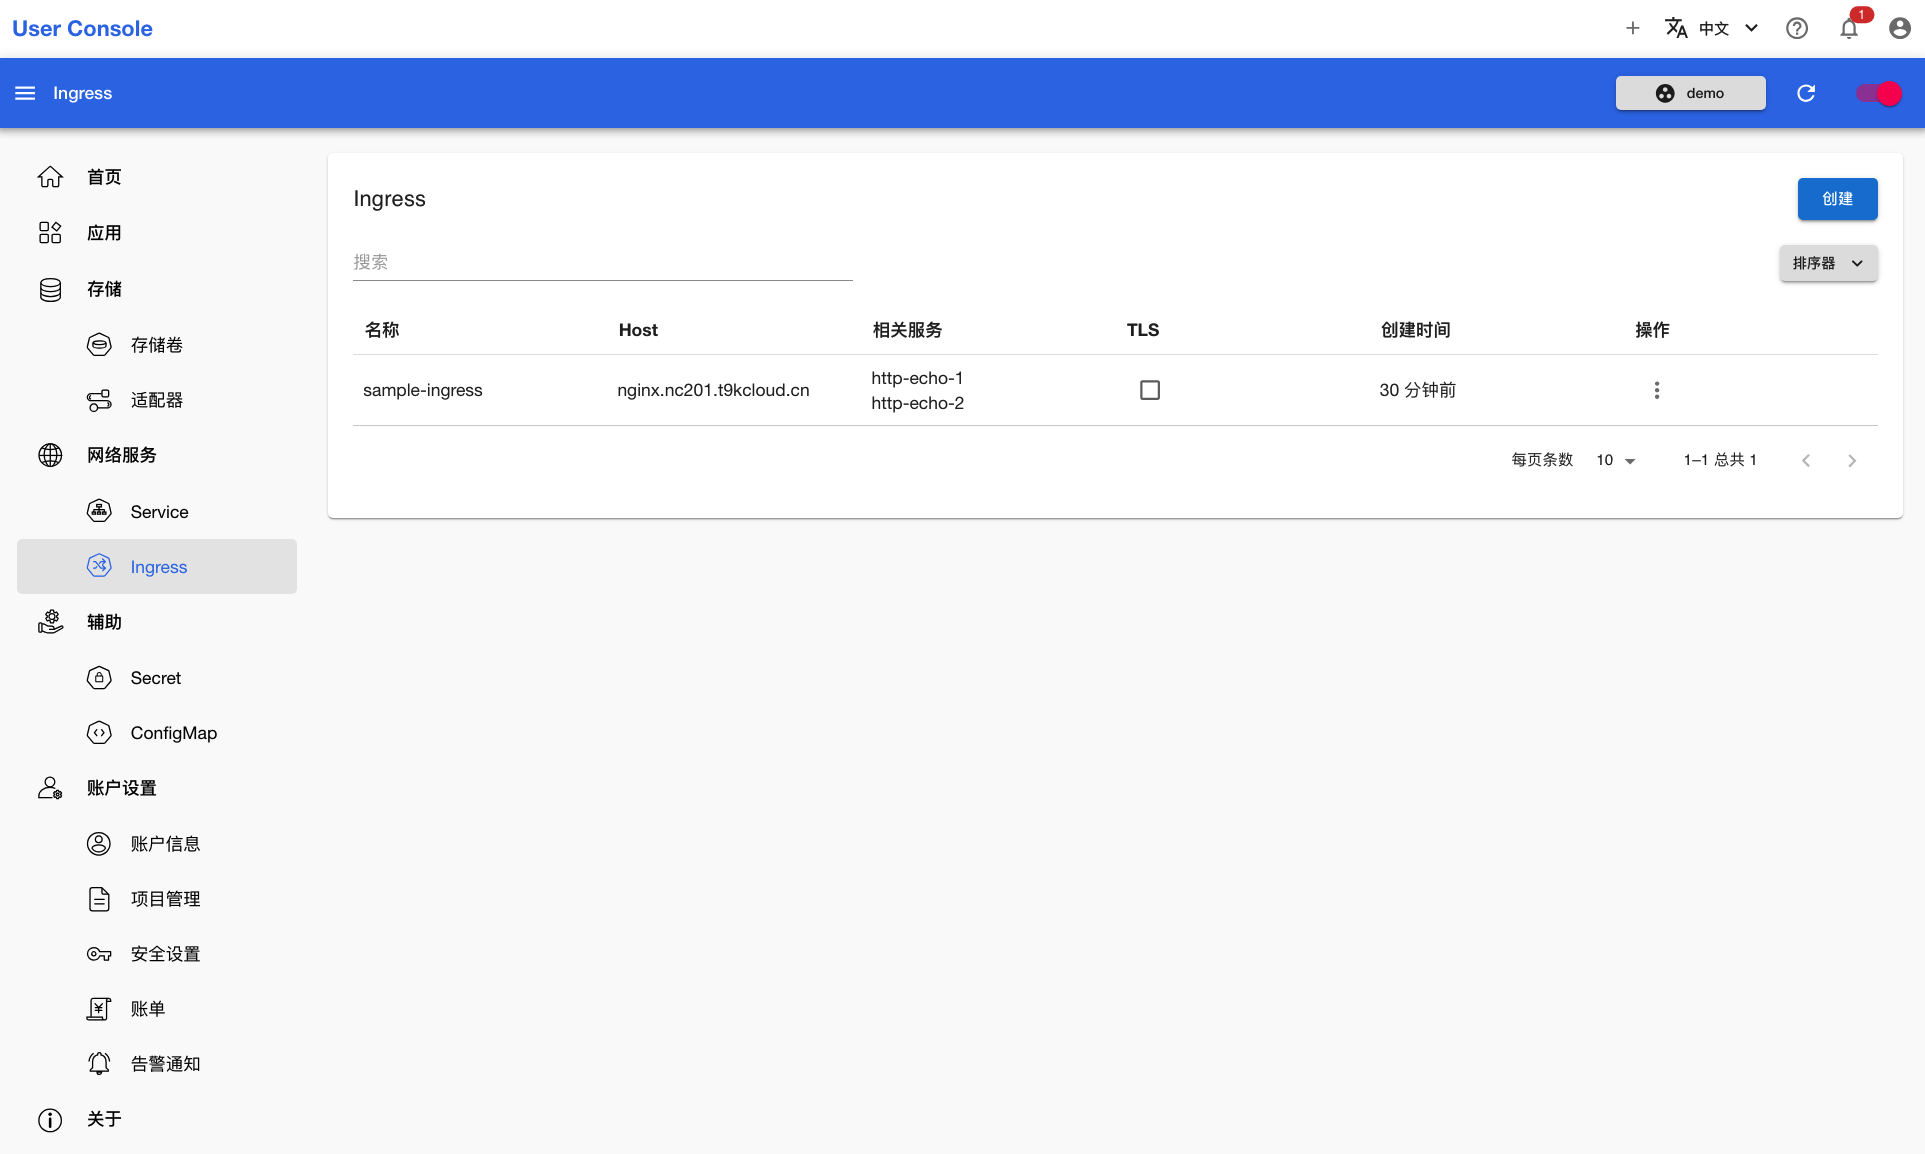Screen dimensions: 1925x1154
Task: Open the user account avatar
Action: [x=1900, y=28]
